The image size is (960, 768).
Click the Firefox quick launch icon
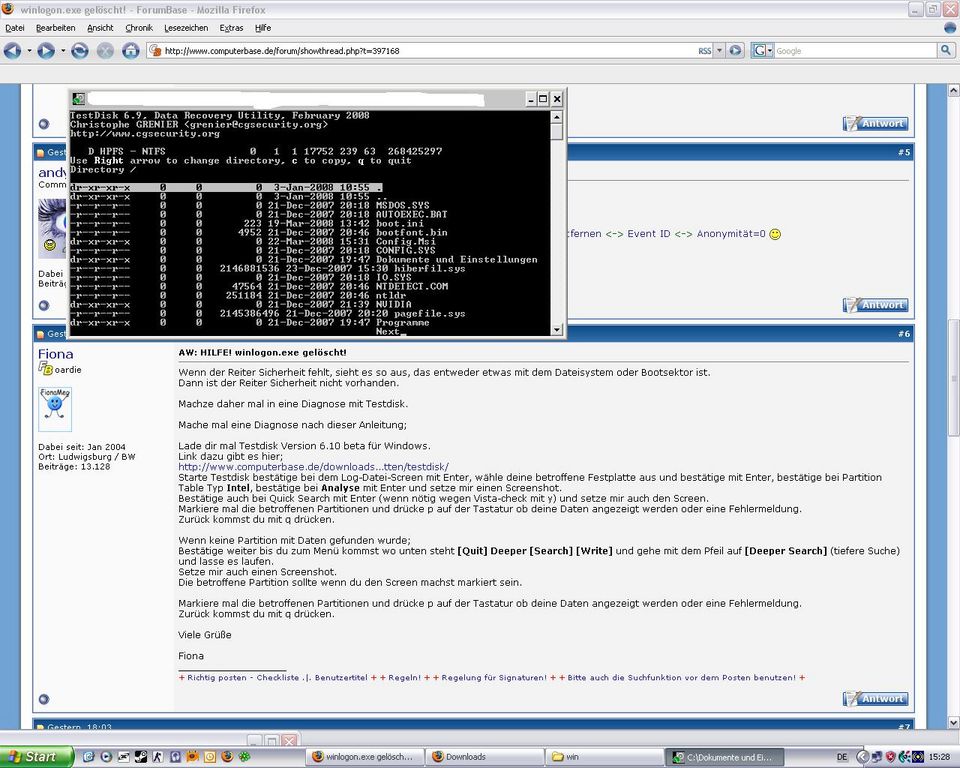(227, 757)
